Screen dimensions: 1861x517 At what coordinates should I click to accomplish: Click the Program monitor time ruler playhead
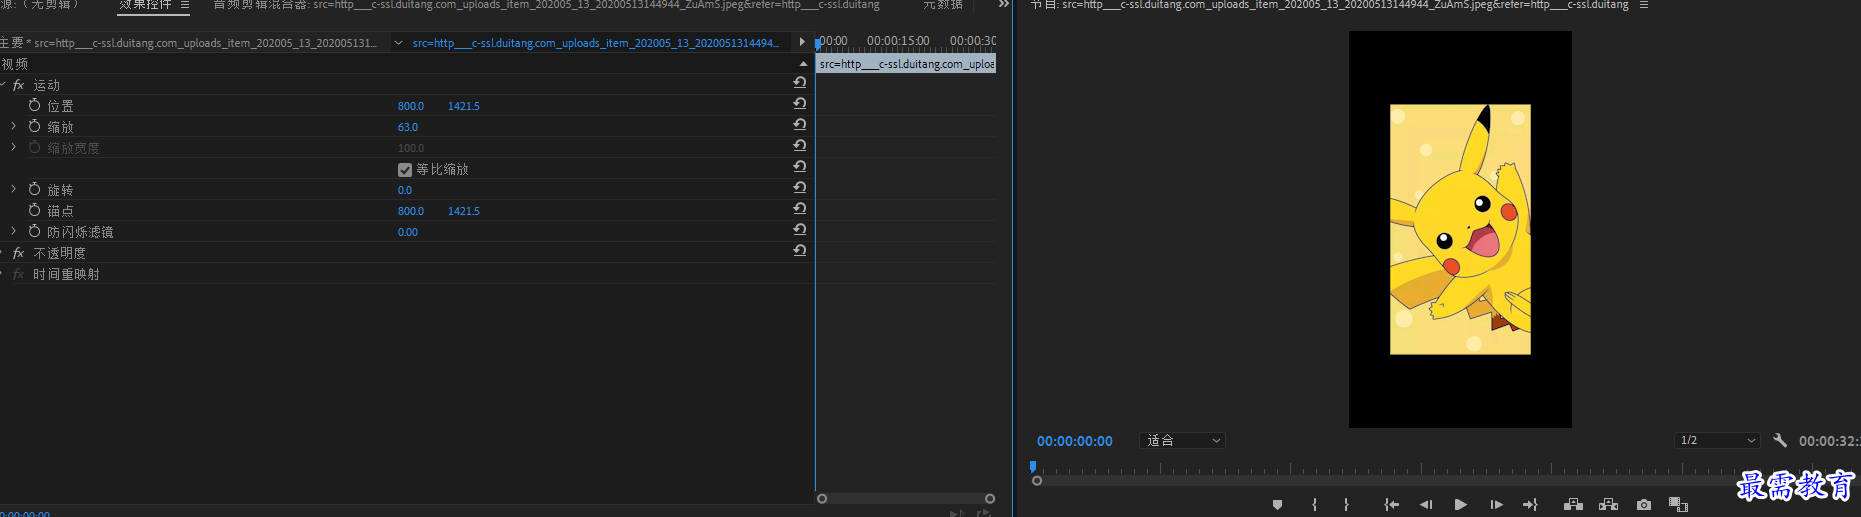click(1033, 467)
